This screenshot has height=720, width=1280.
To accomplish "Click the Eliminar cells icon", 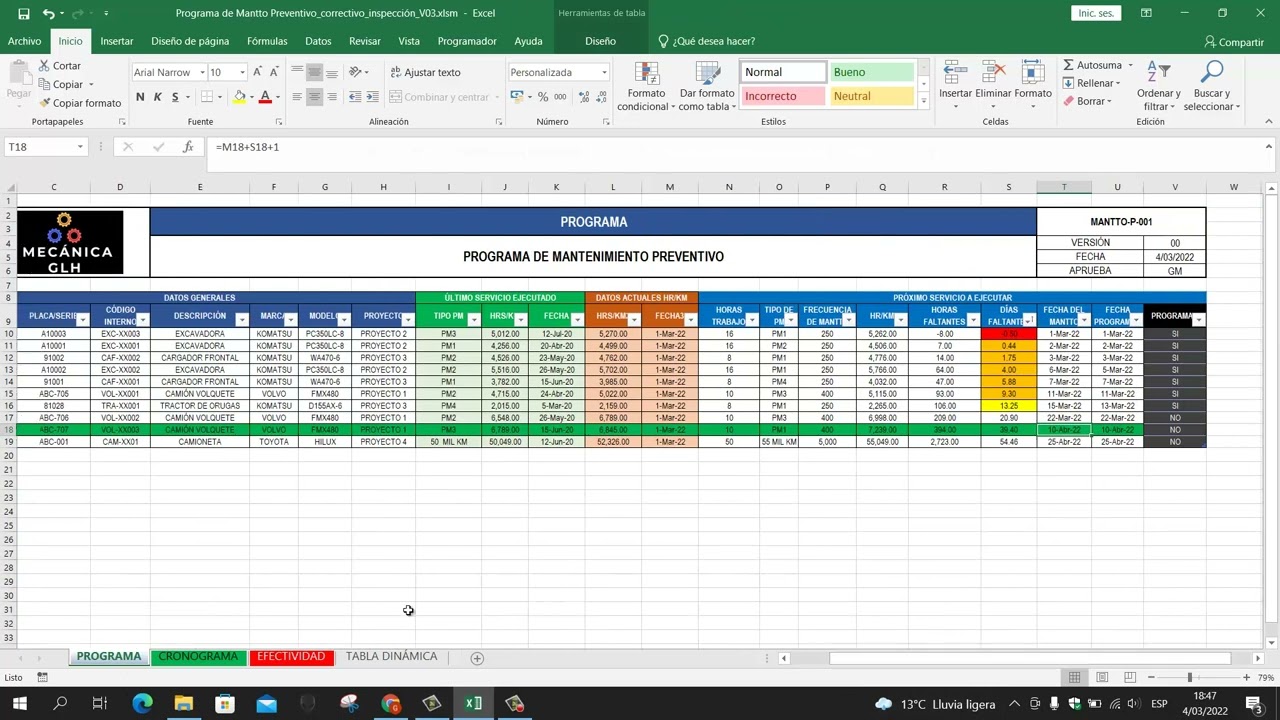I will [993, 73].
